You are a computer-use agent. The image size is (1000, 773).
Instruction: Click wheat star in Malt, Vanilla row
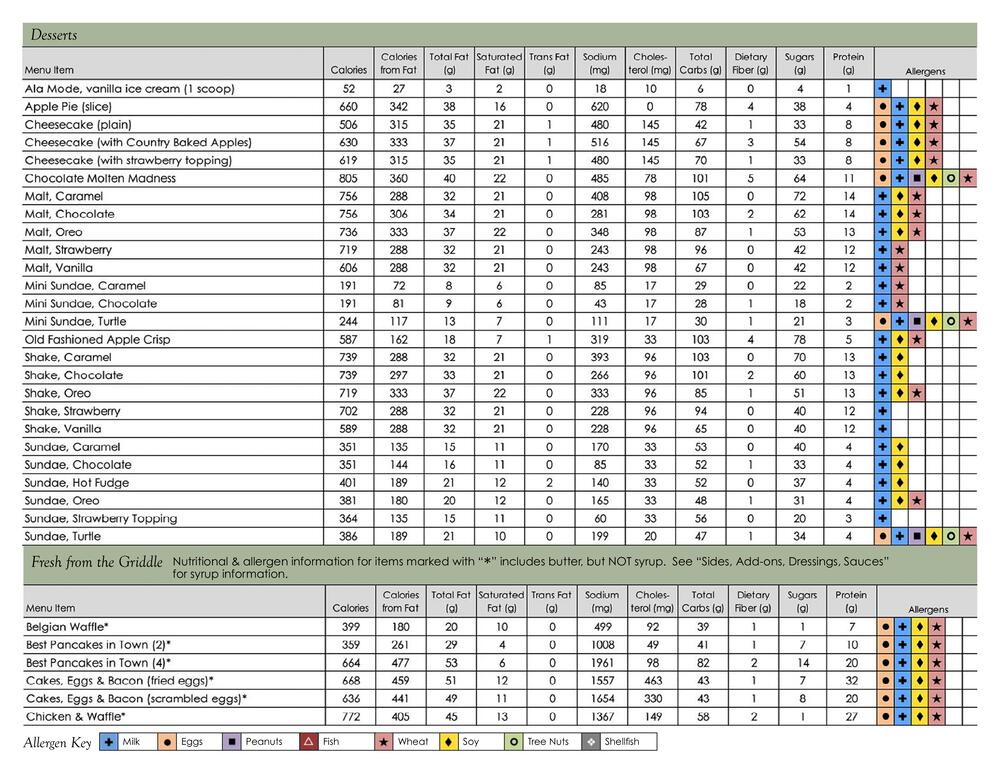(900, 268)
